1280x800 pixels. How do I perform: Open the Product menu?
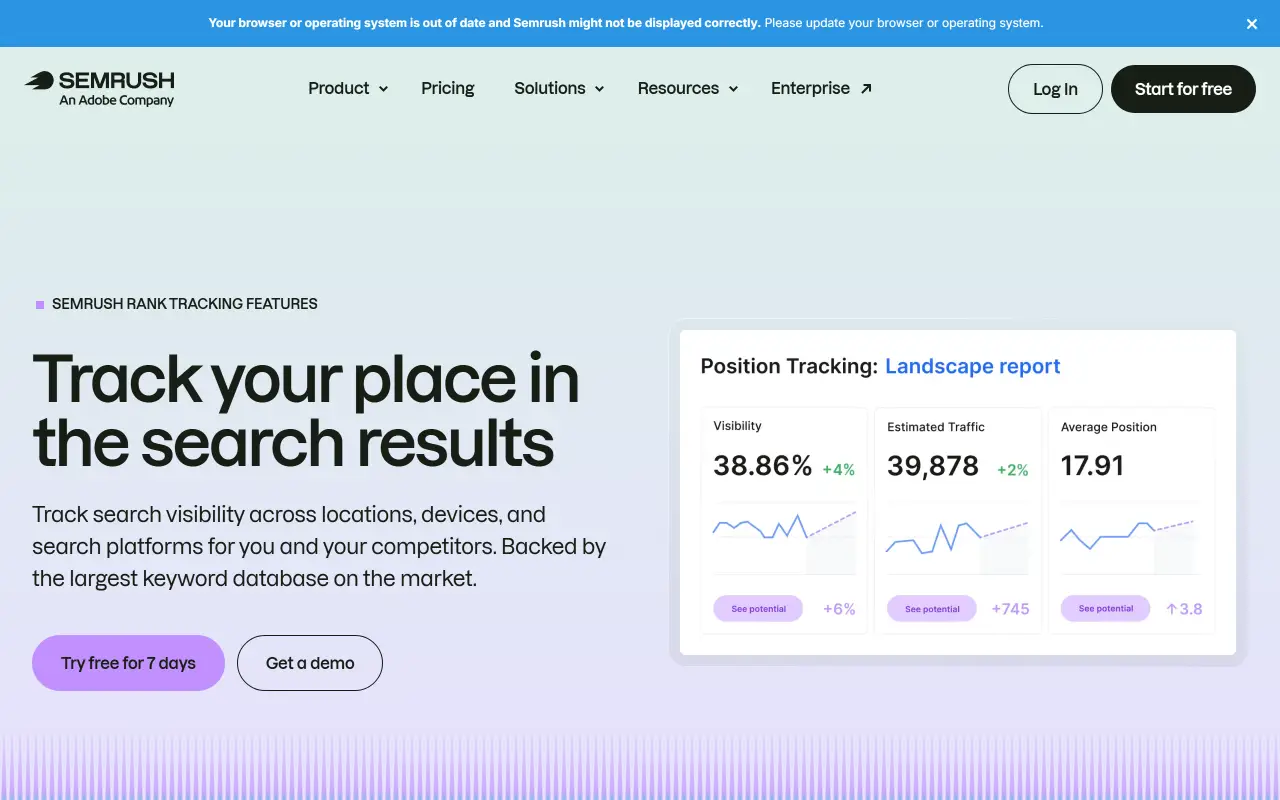tap(348, 88)
